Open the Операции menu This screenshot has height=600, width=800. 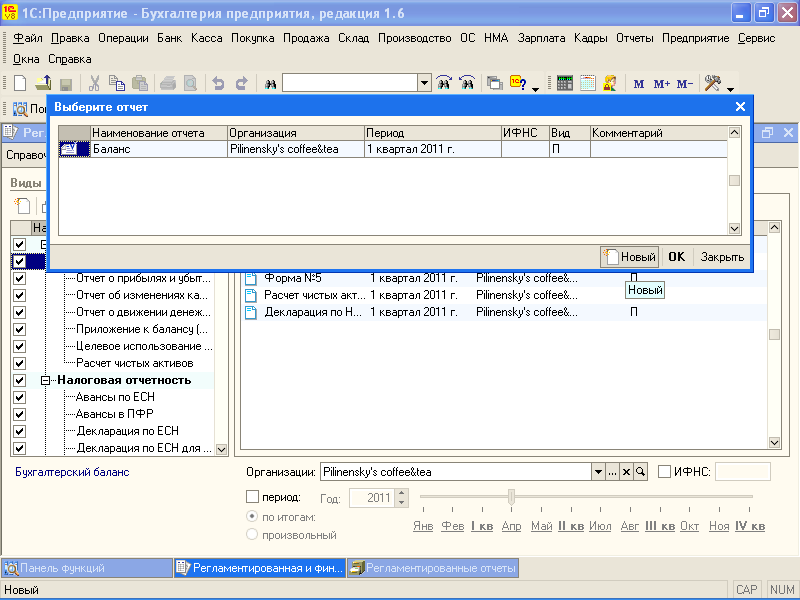[123, 38]
